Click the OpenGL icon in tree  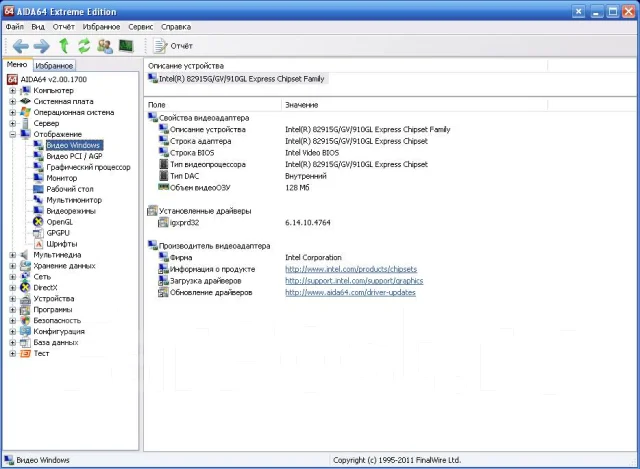[38, 222]
